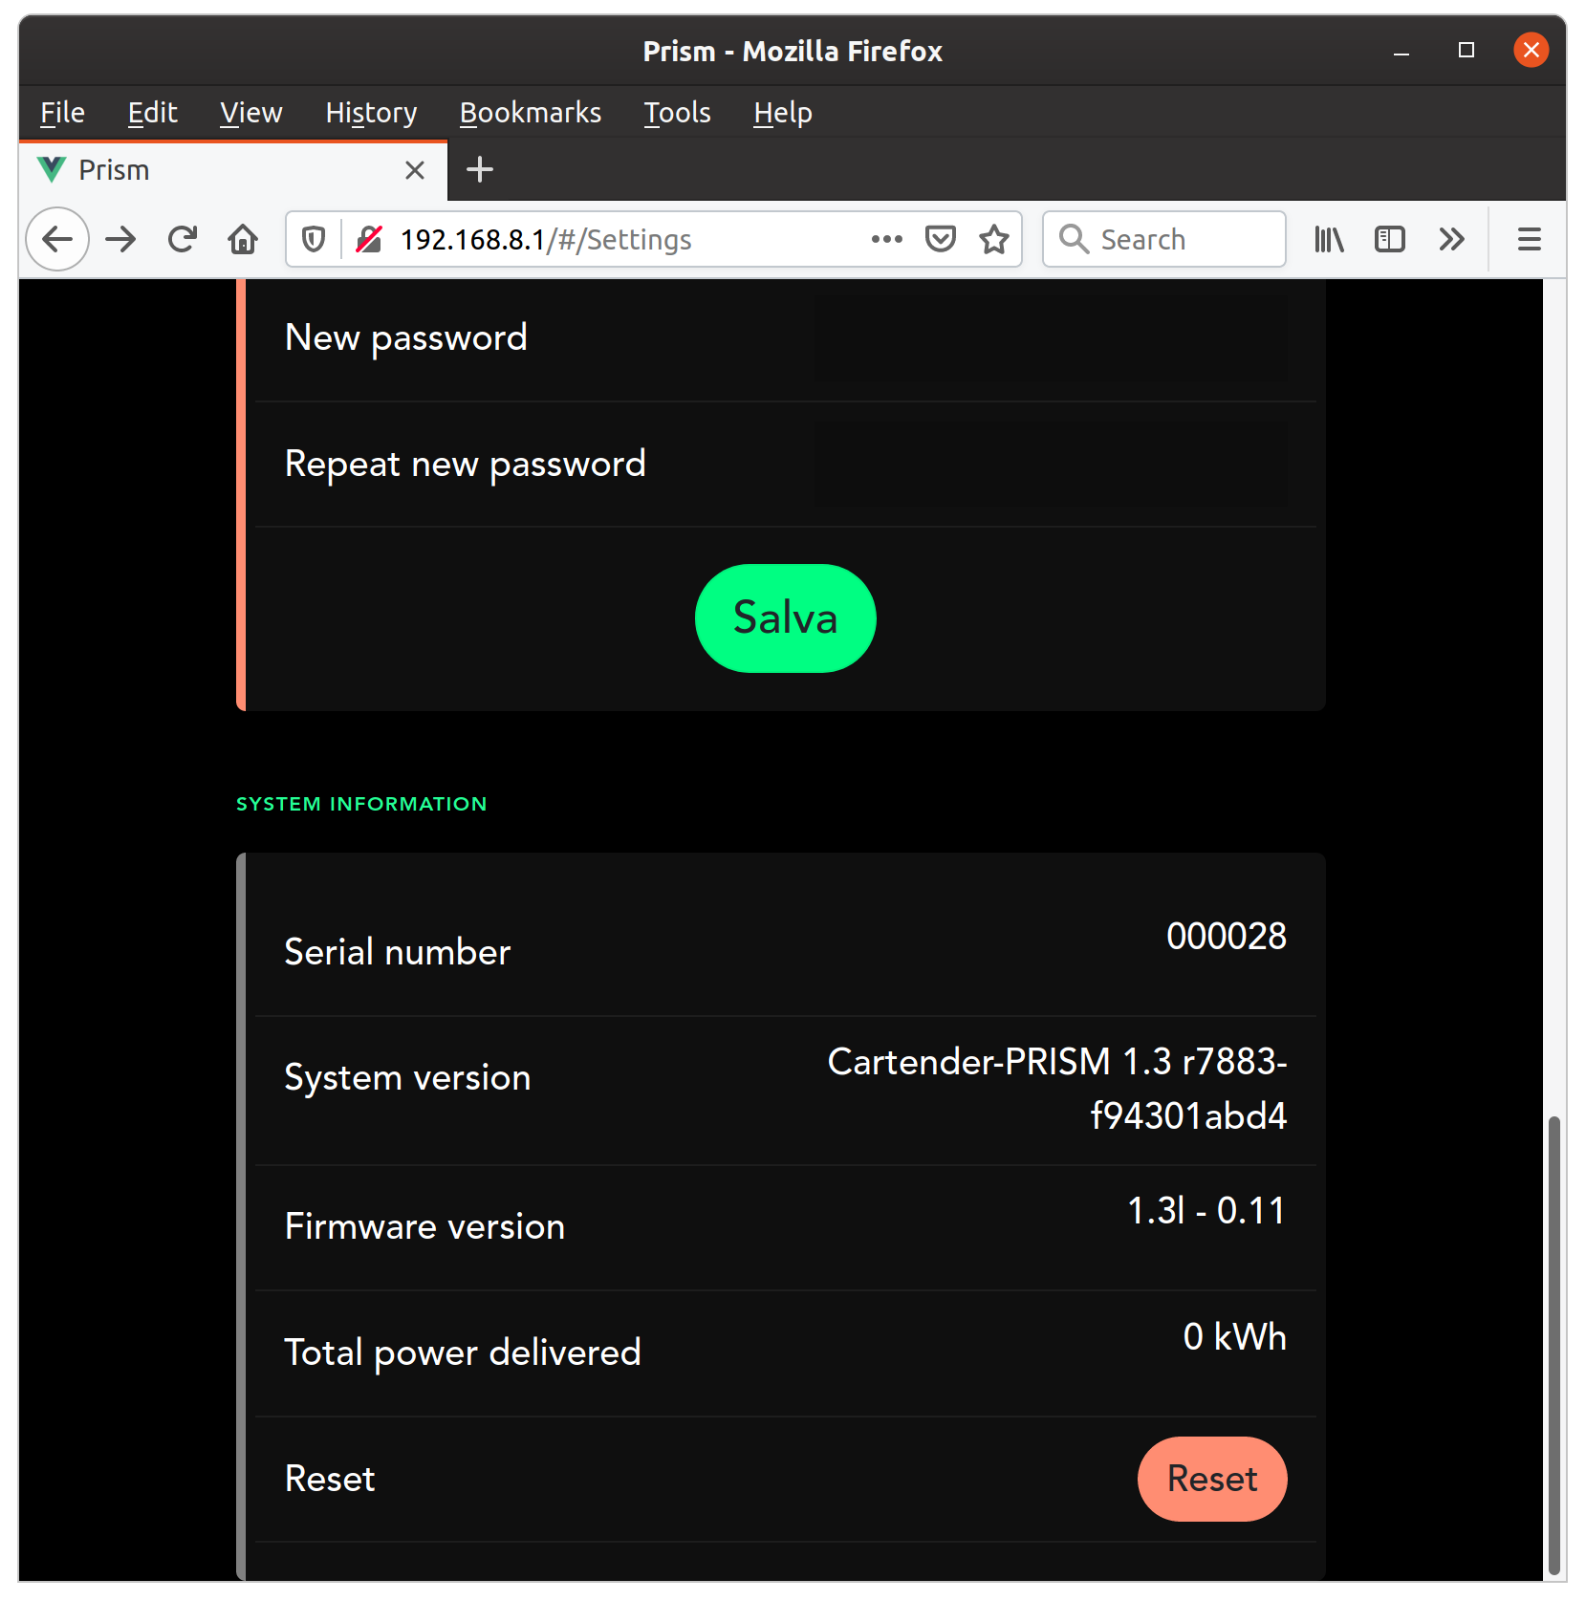Click the orange Reset button
The width and height of the screenshot is (1585, 1600).
[1212, 1479]
